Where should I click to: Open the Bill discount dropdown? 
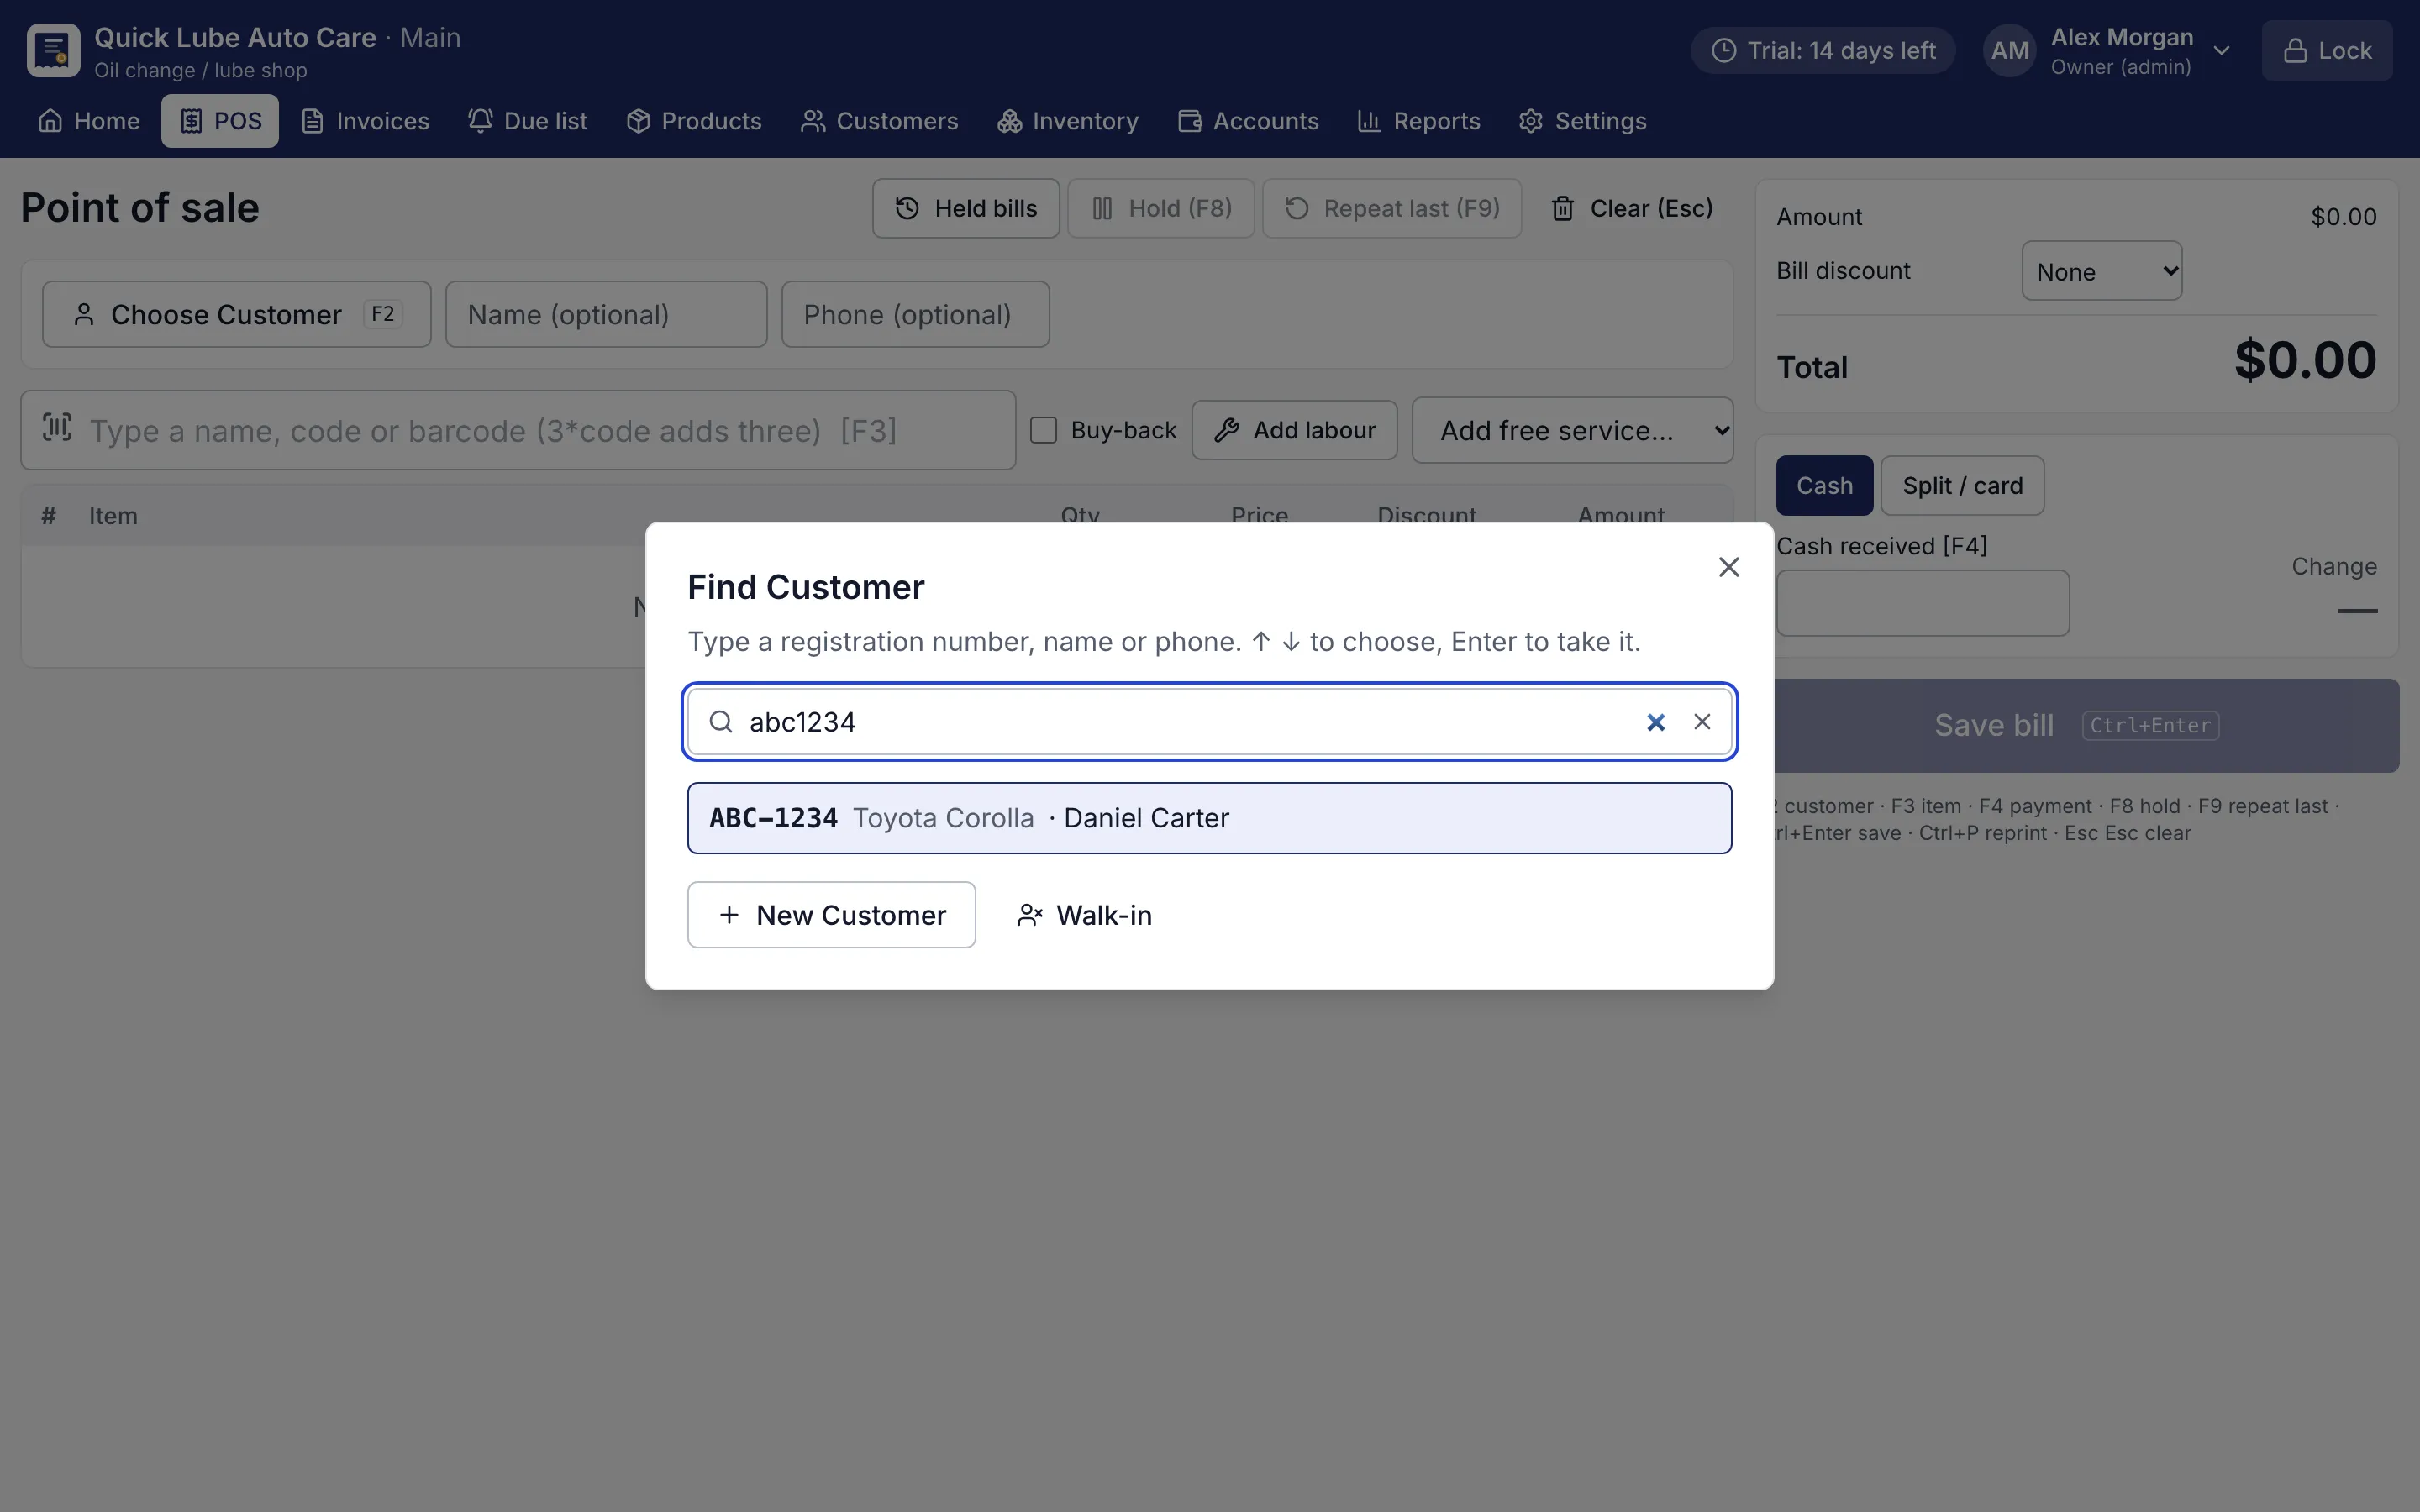(2101, 271)
